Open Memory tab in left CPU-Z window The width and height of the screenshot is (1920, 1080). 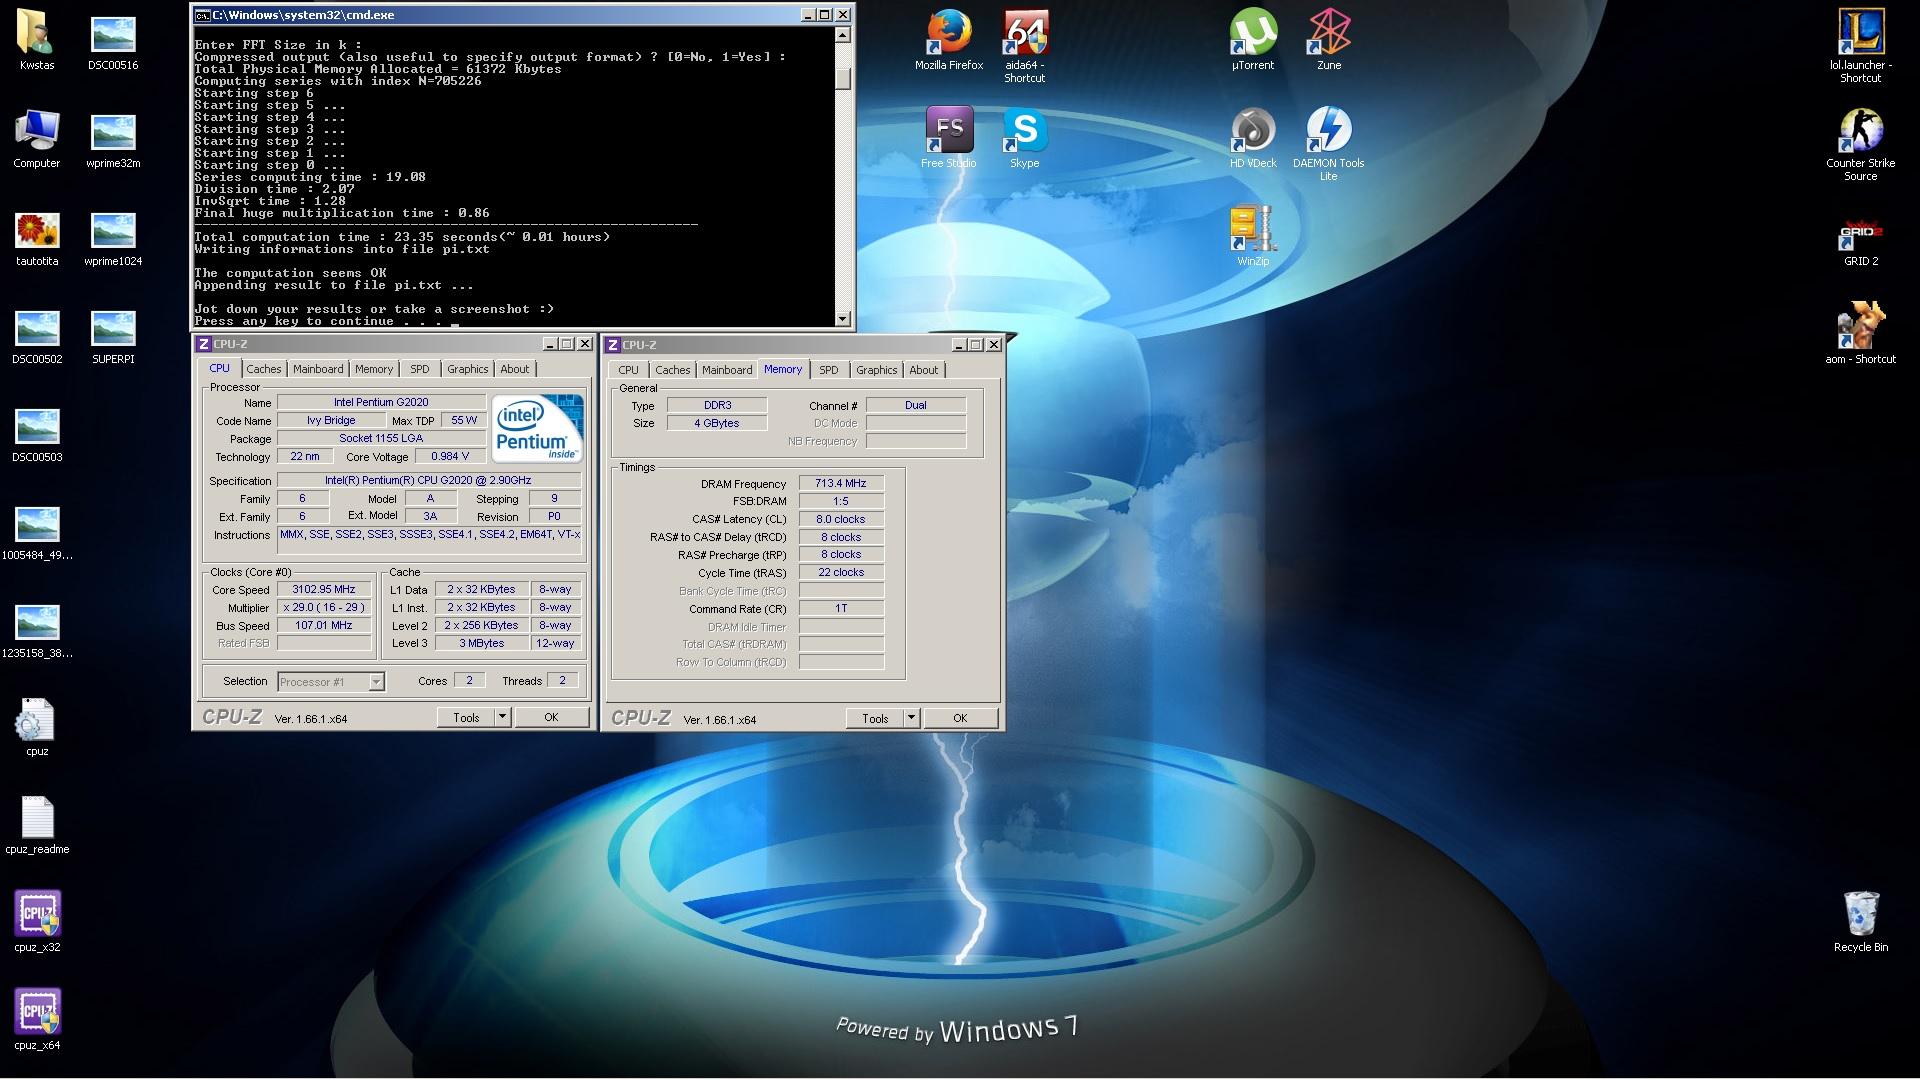point(374,369)
